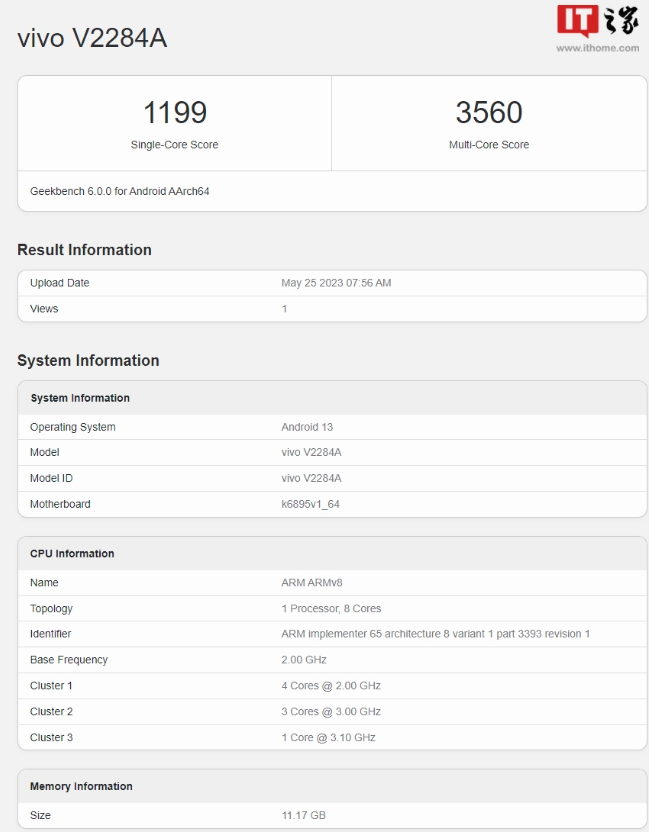
Task: Select the vivo V2284A value in Model row
Action: [311, 452]
